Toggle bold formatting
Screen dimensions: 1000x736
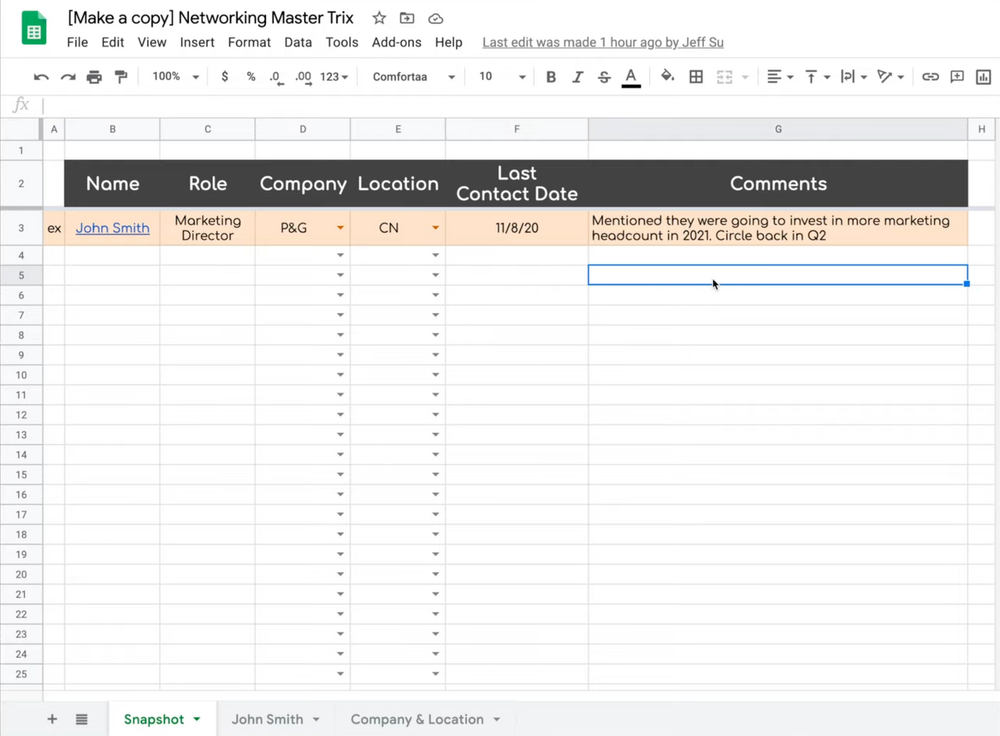[x=551, y=77]
